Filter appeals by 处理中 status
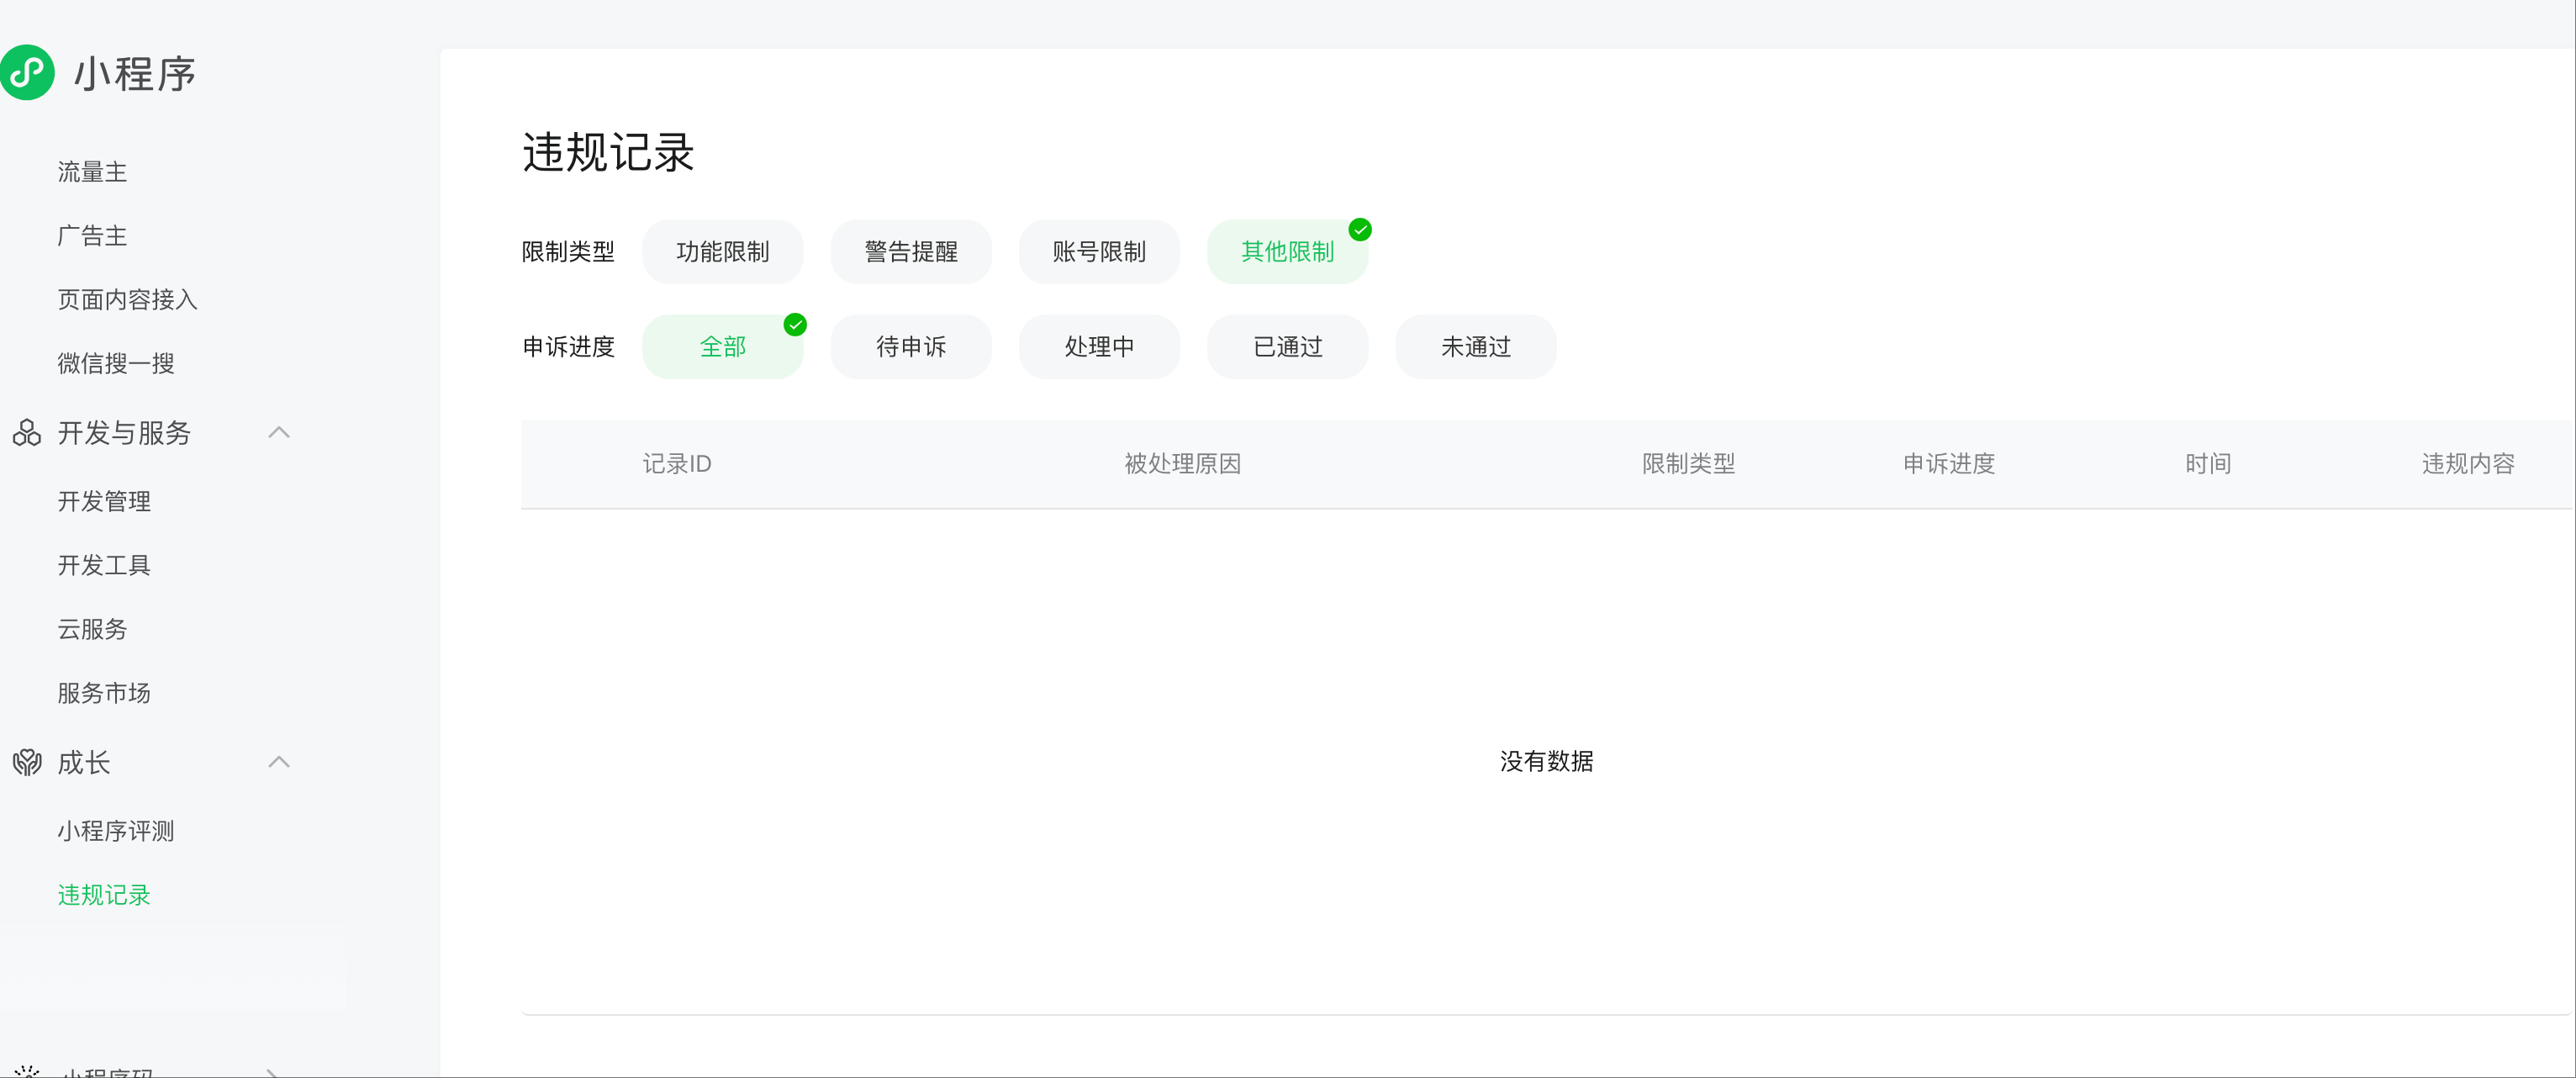The height and width of the screenshot is (1078, 2576). click(x=1098, y=347)
